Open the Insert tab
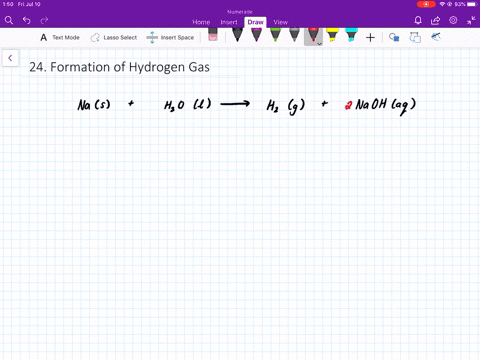Viewport: 480px width, 360px height. [229, 22]
